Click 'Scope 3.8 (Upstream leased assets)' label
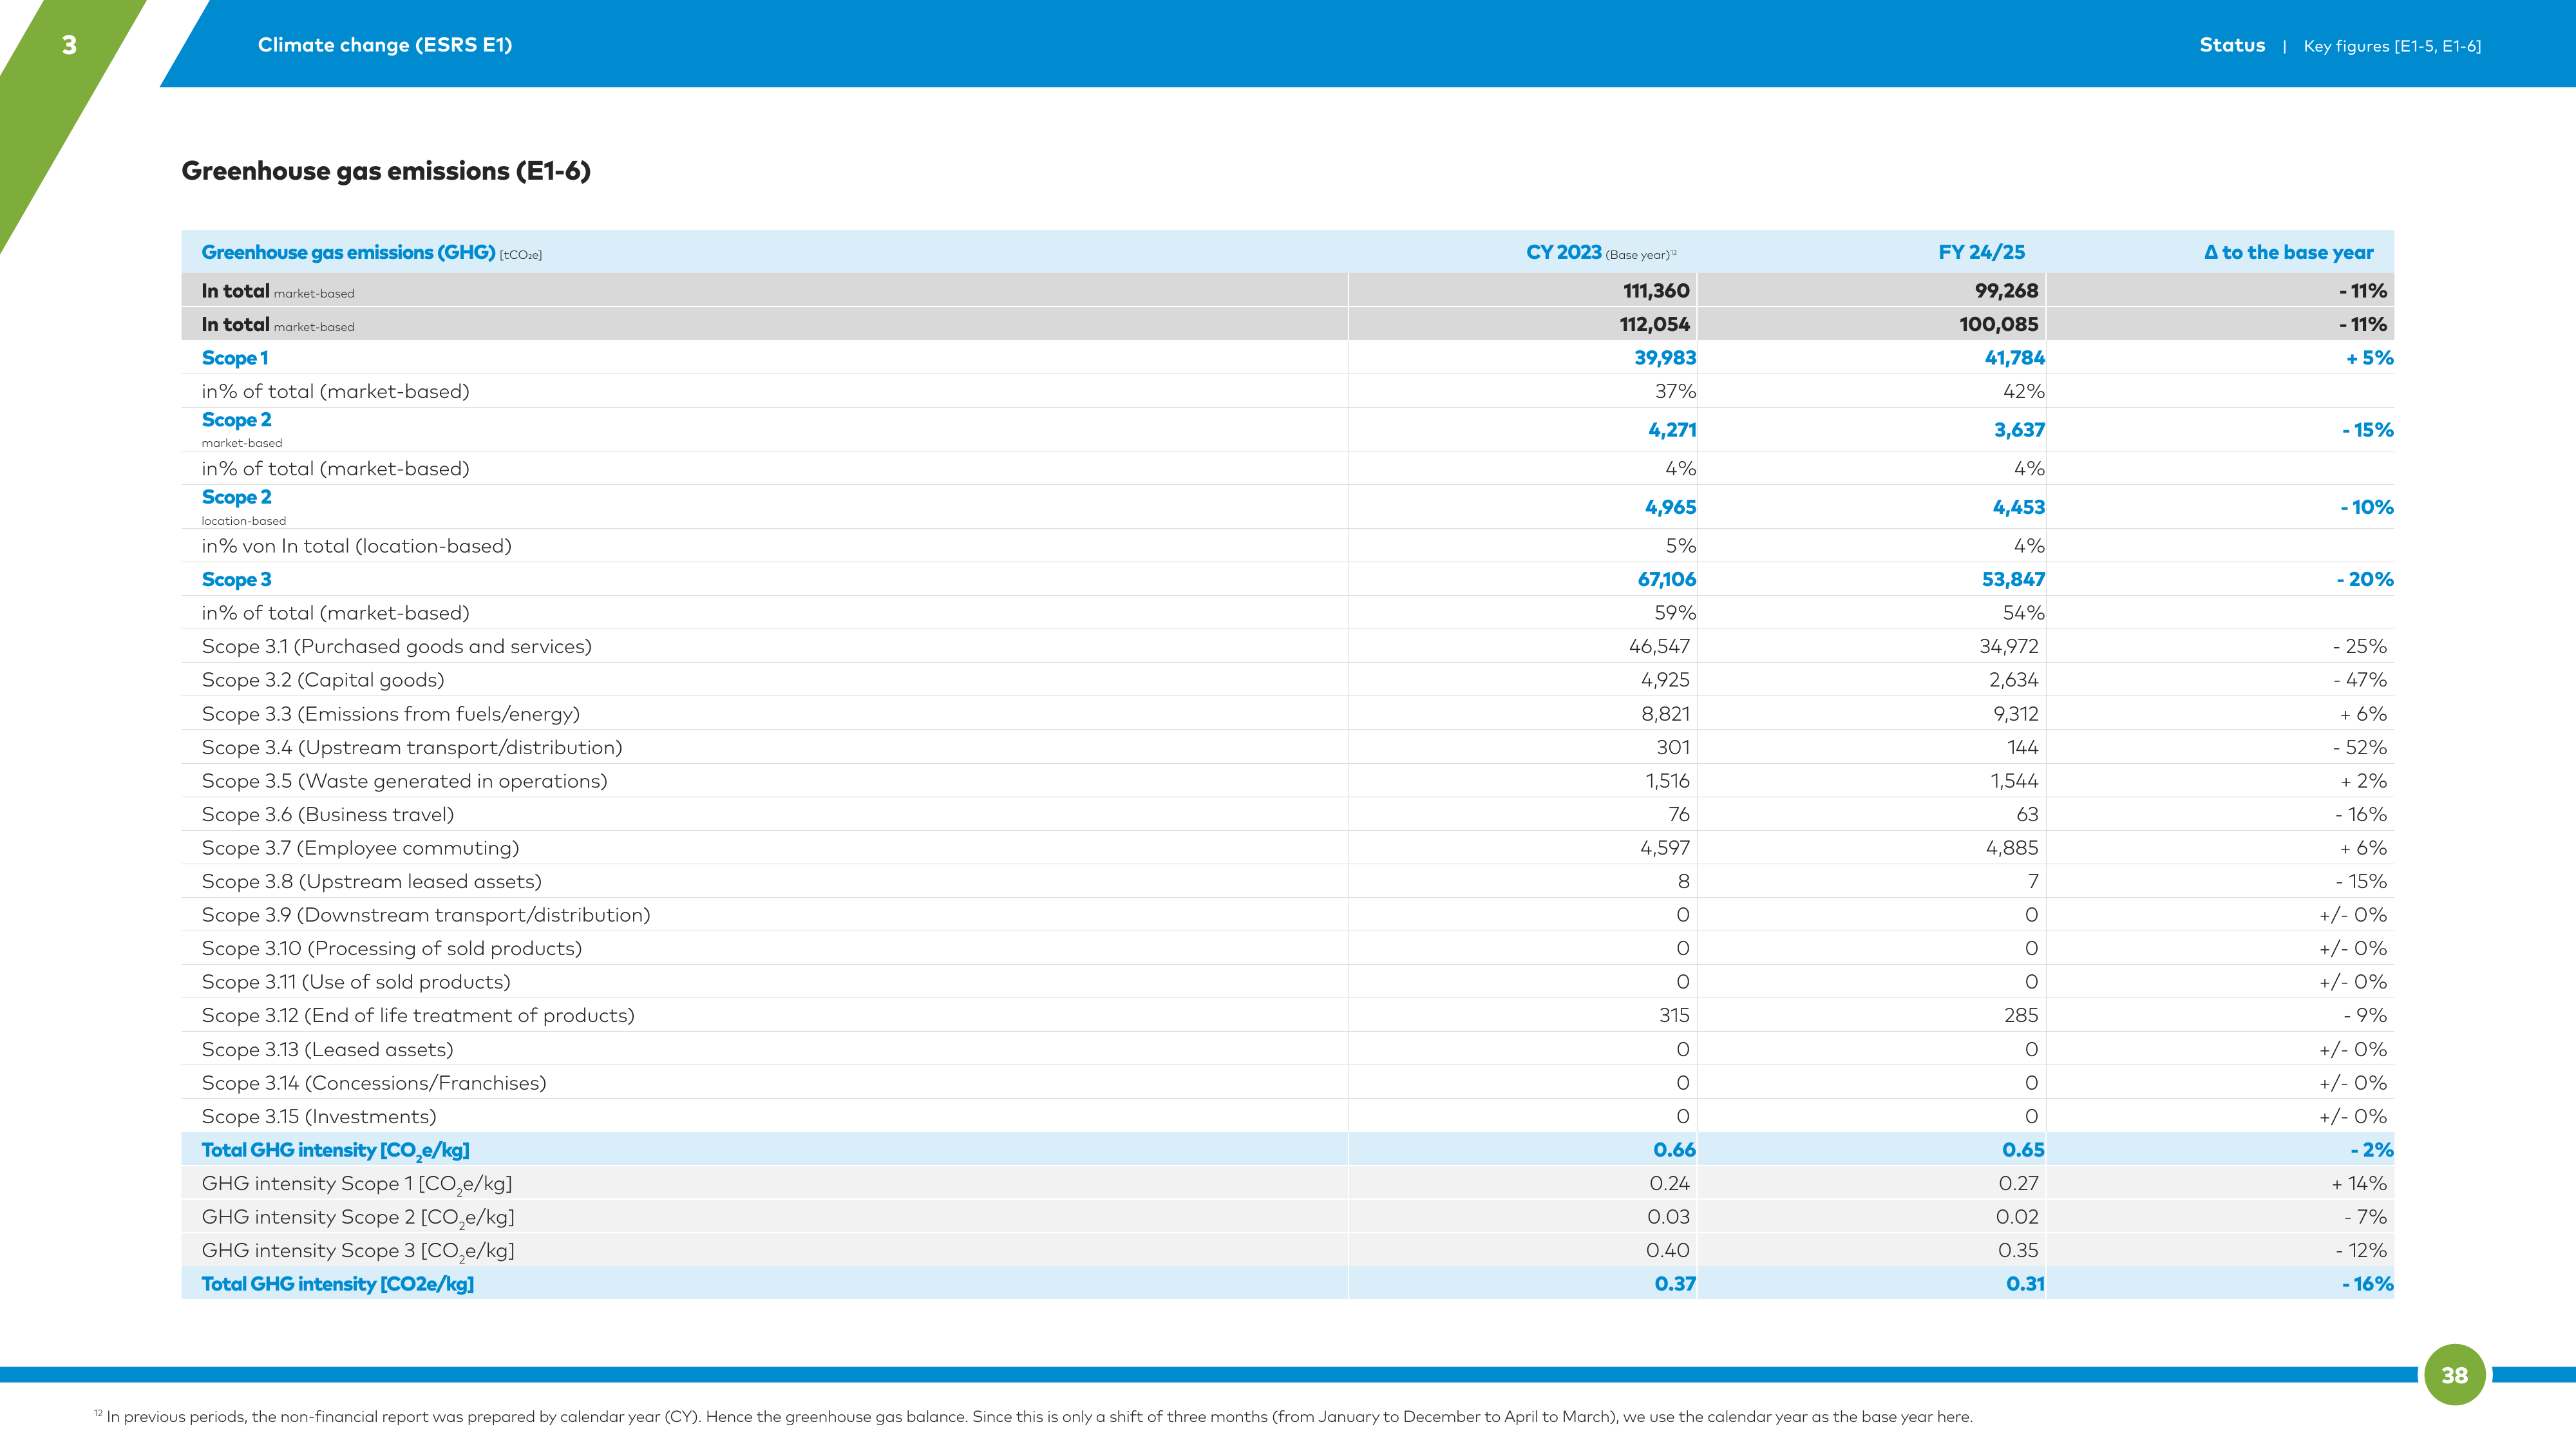Image resolution: width=2576 pixels, height=1449 pixels. [371, 881]
